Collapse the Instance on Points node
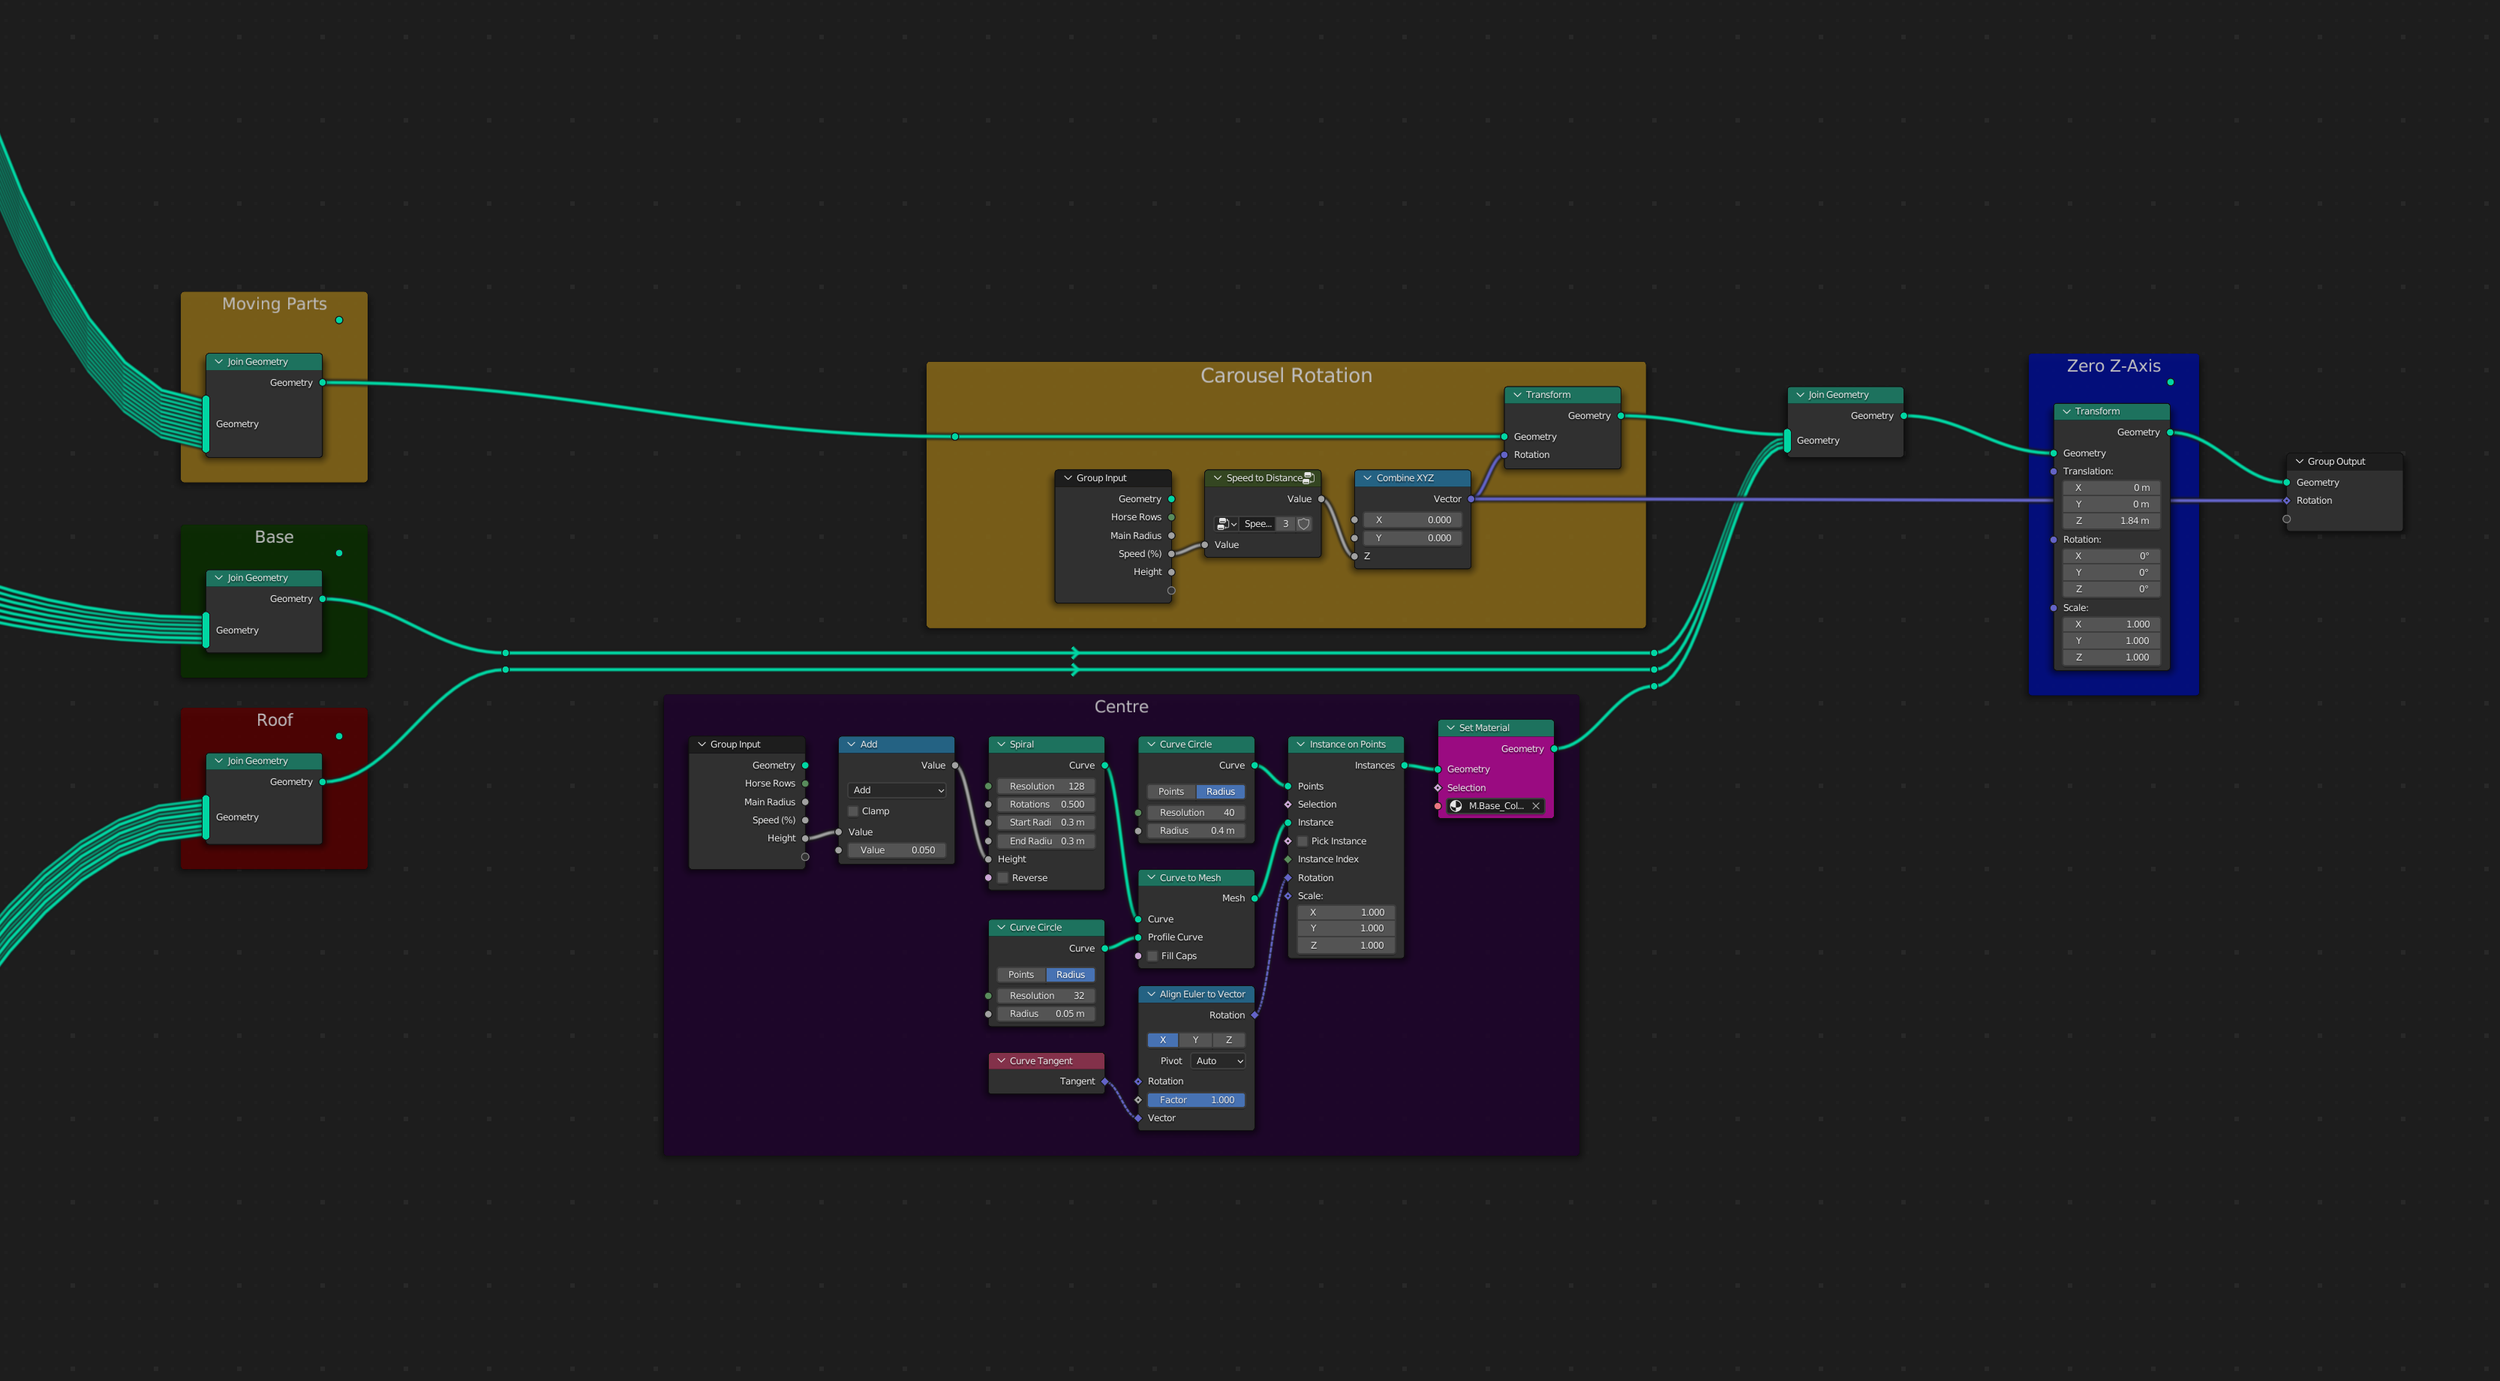 click(1301, 744)
